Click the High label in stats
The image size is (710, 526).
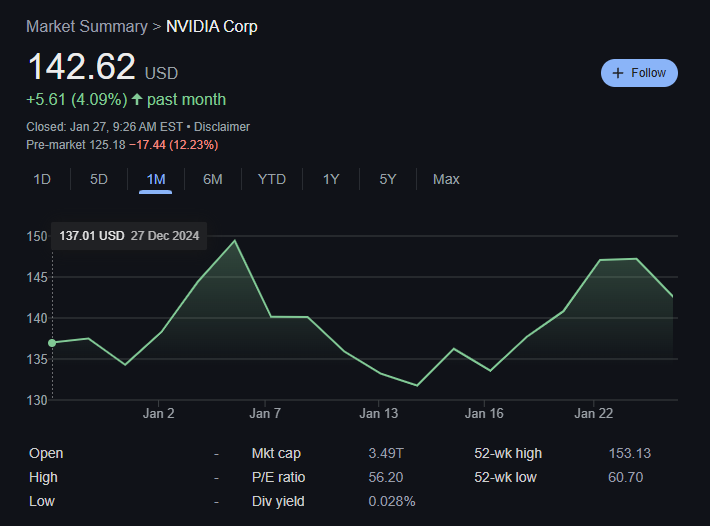43,478
